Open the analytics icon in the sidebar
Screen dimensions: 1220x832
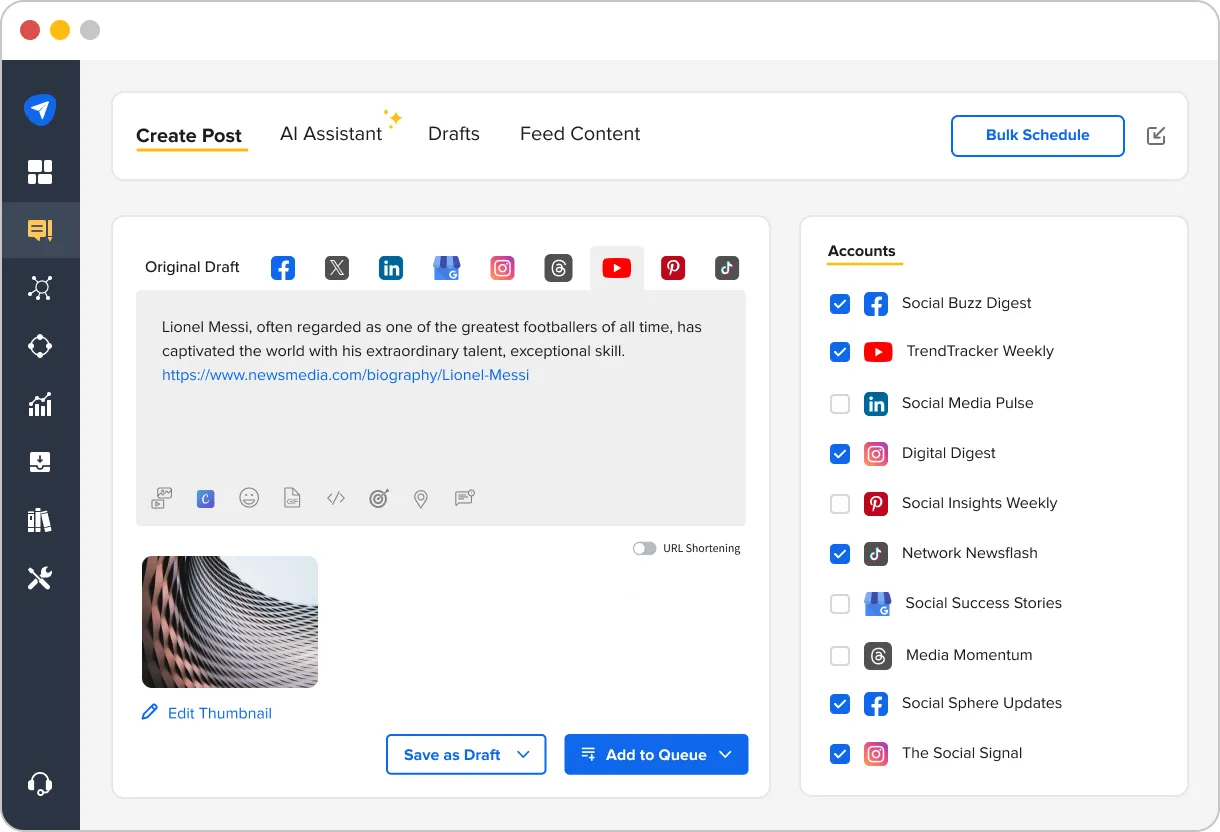41,404
